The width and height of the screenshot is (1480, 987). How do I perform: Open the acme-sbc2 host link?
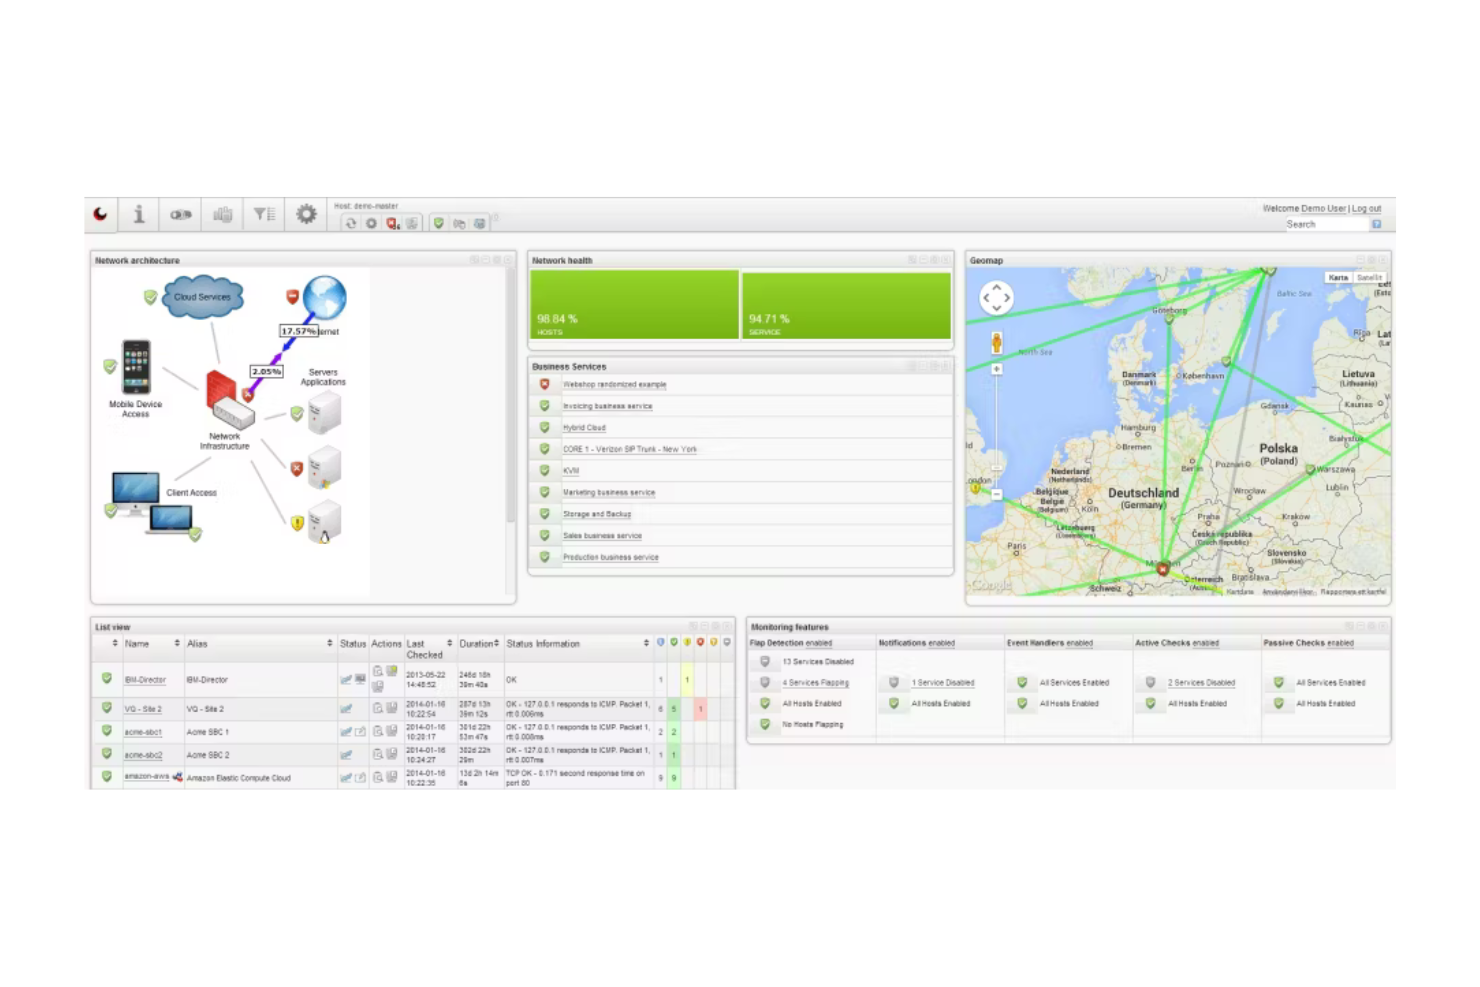pos(143,755)
